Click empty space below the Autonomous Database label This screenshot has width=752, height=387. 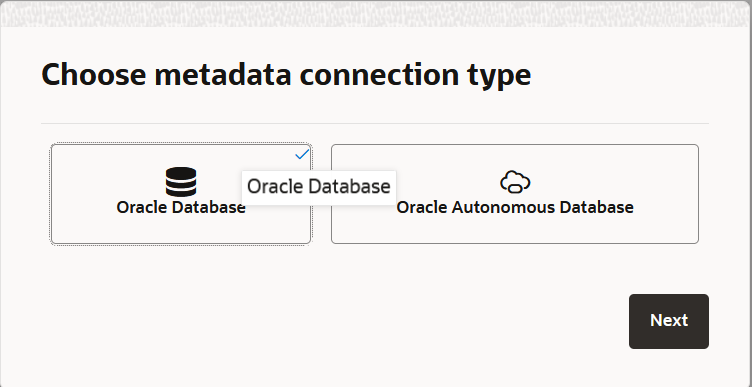click(515, 230)
